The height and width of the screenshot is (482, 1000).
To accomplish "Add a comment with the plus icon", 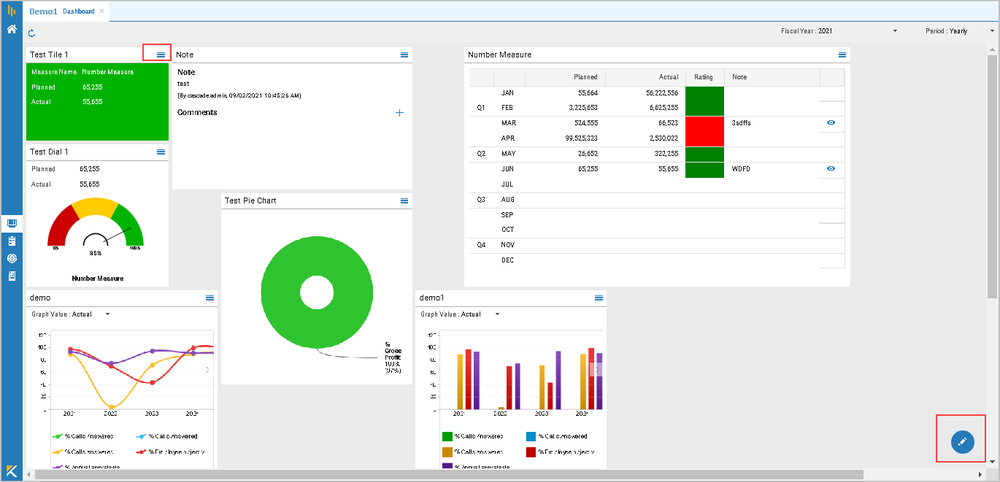I will (399, 113).
